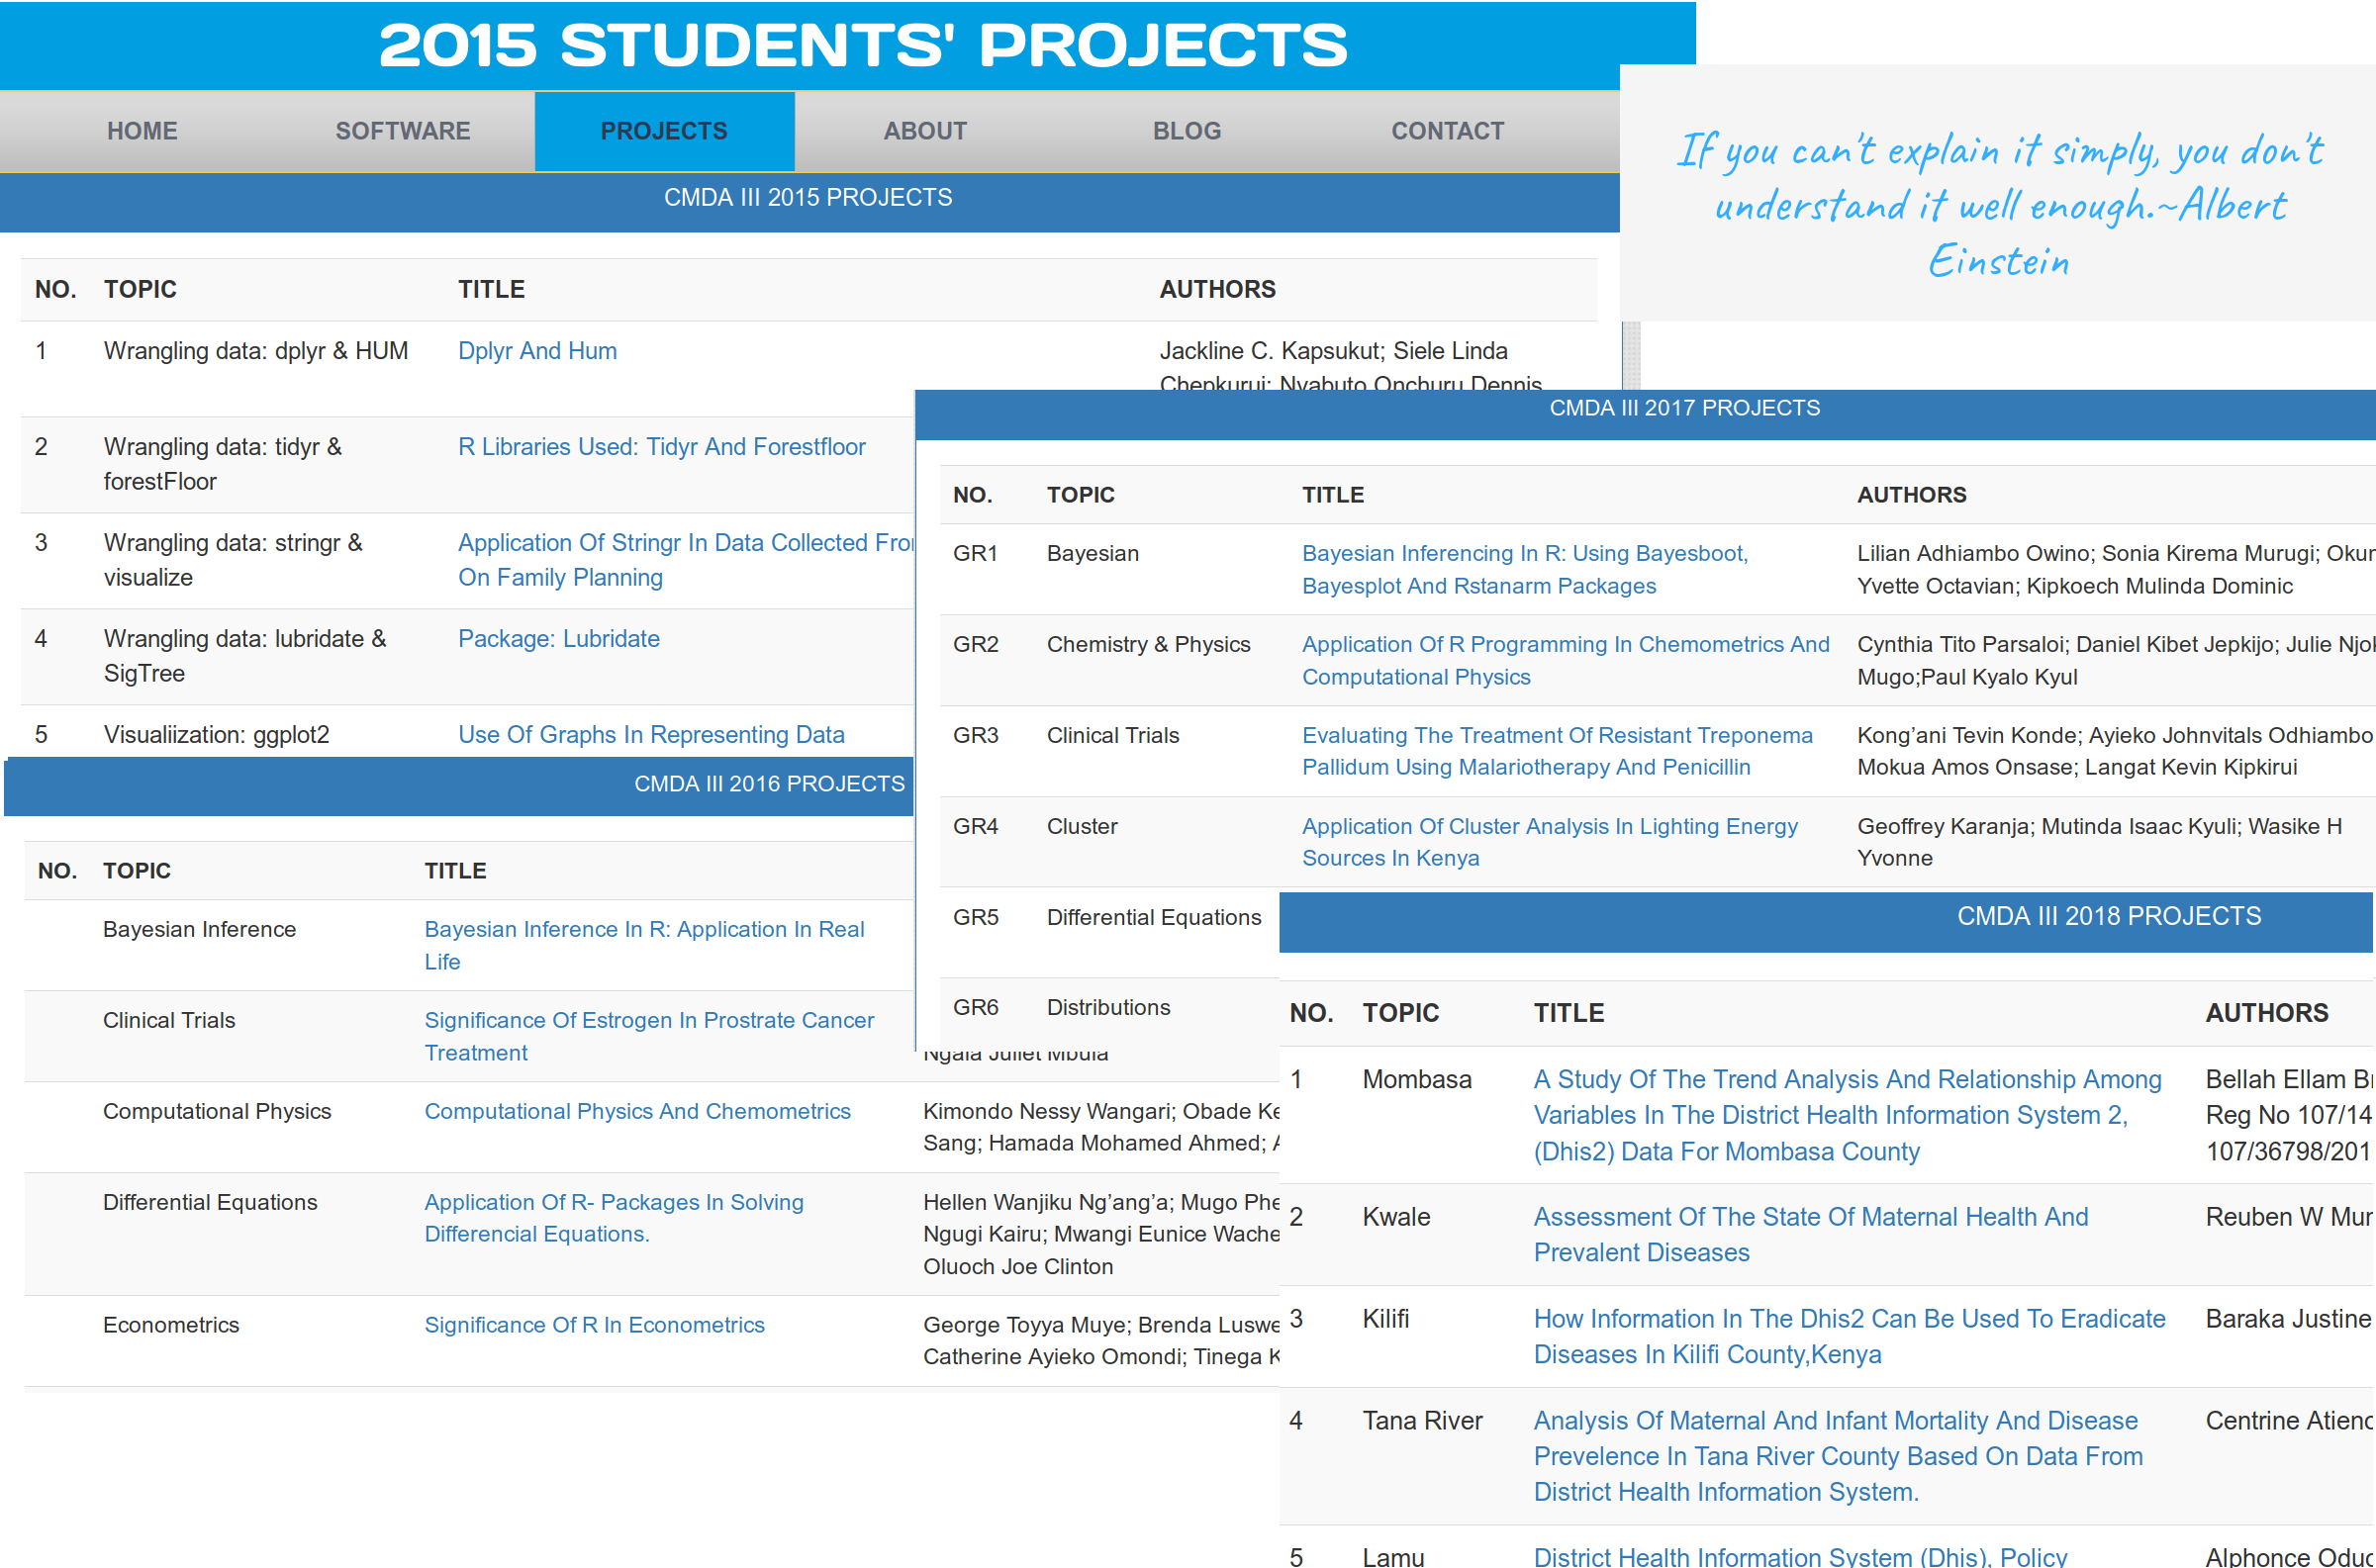Select the 'Wrangling data: stringr & visualize' topic cell
This screenshot has height=1568, width=2376.
[x=233, y=560]
